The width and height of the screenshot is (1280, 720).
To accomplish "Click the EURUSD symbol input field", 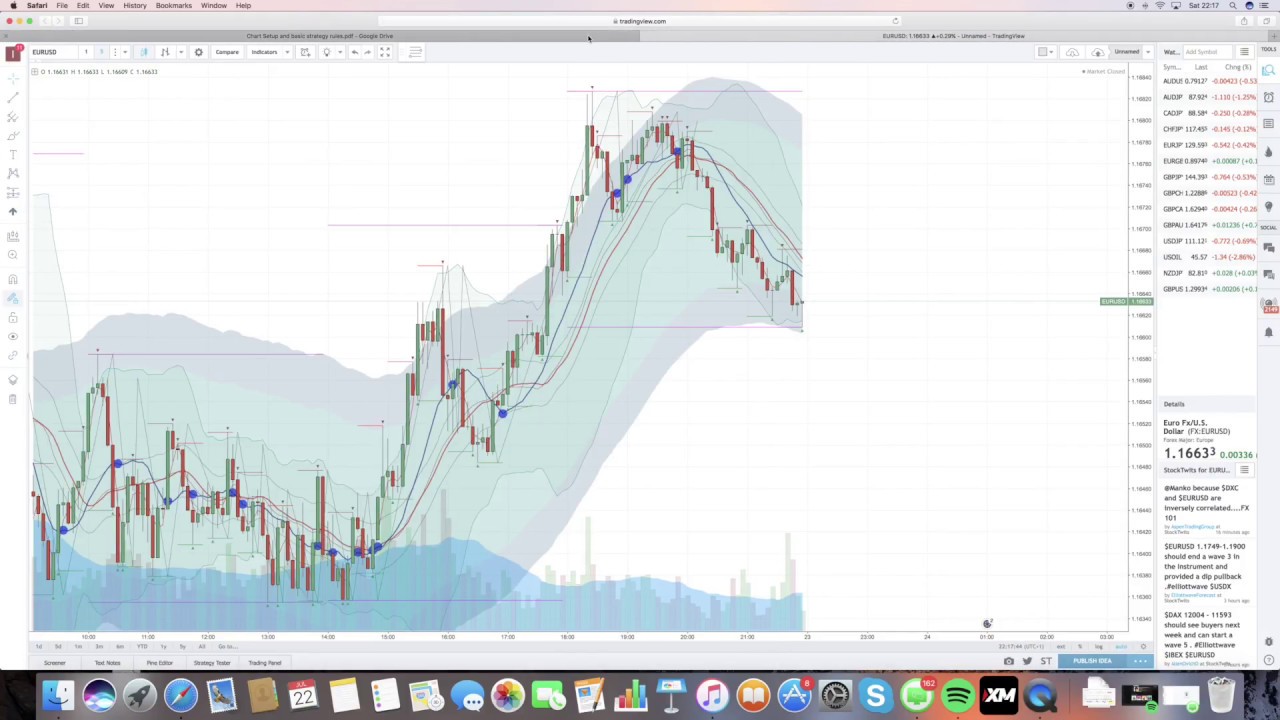I will (x=52, y=52).
